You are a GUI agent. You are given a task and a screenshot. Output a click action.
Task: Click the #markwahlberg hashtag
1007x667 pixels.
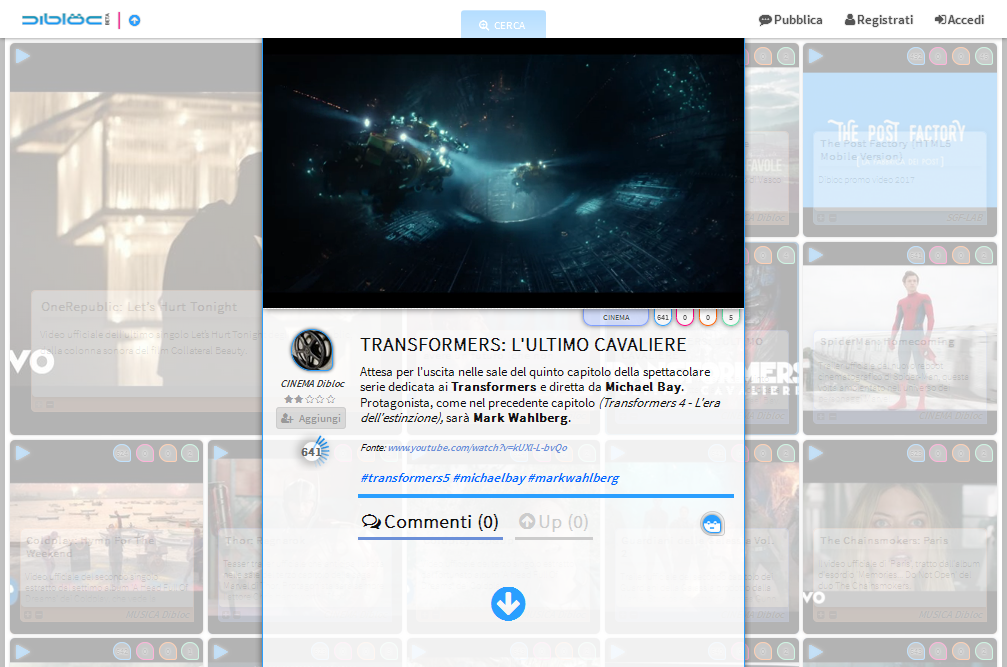point(574,478)
